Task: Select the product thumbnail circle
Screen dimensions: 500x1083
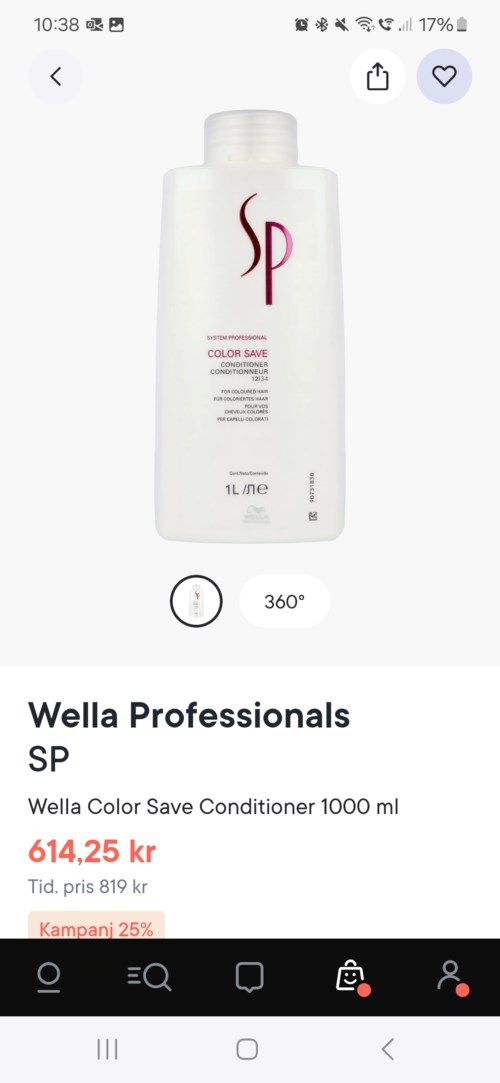Action: point(196,601)
